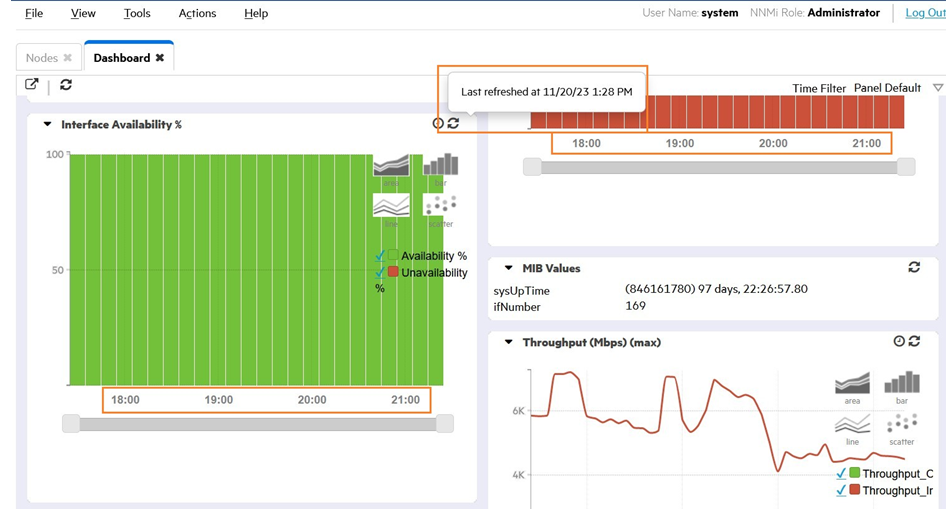
Task: Uncheck the red Throughput_Ir series
Action: point(841,490)
